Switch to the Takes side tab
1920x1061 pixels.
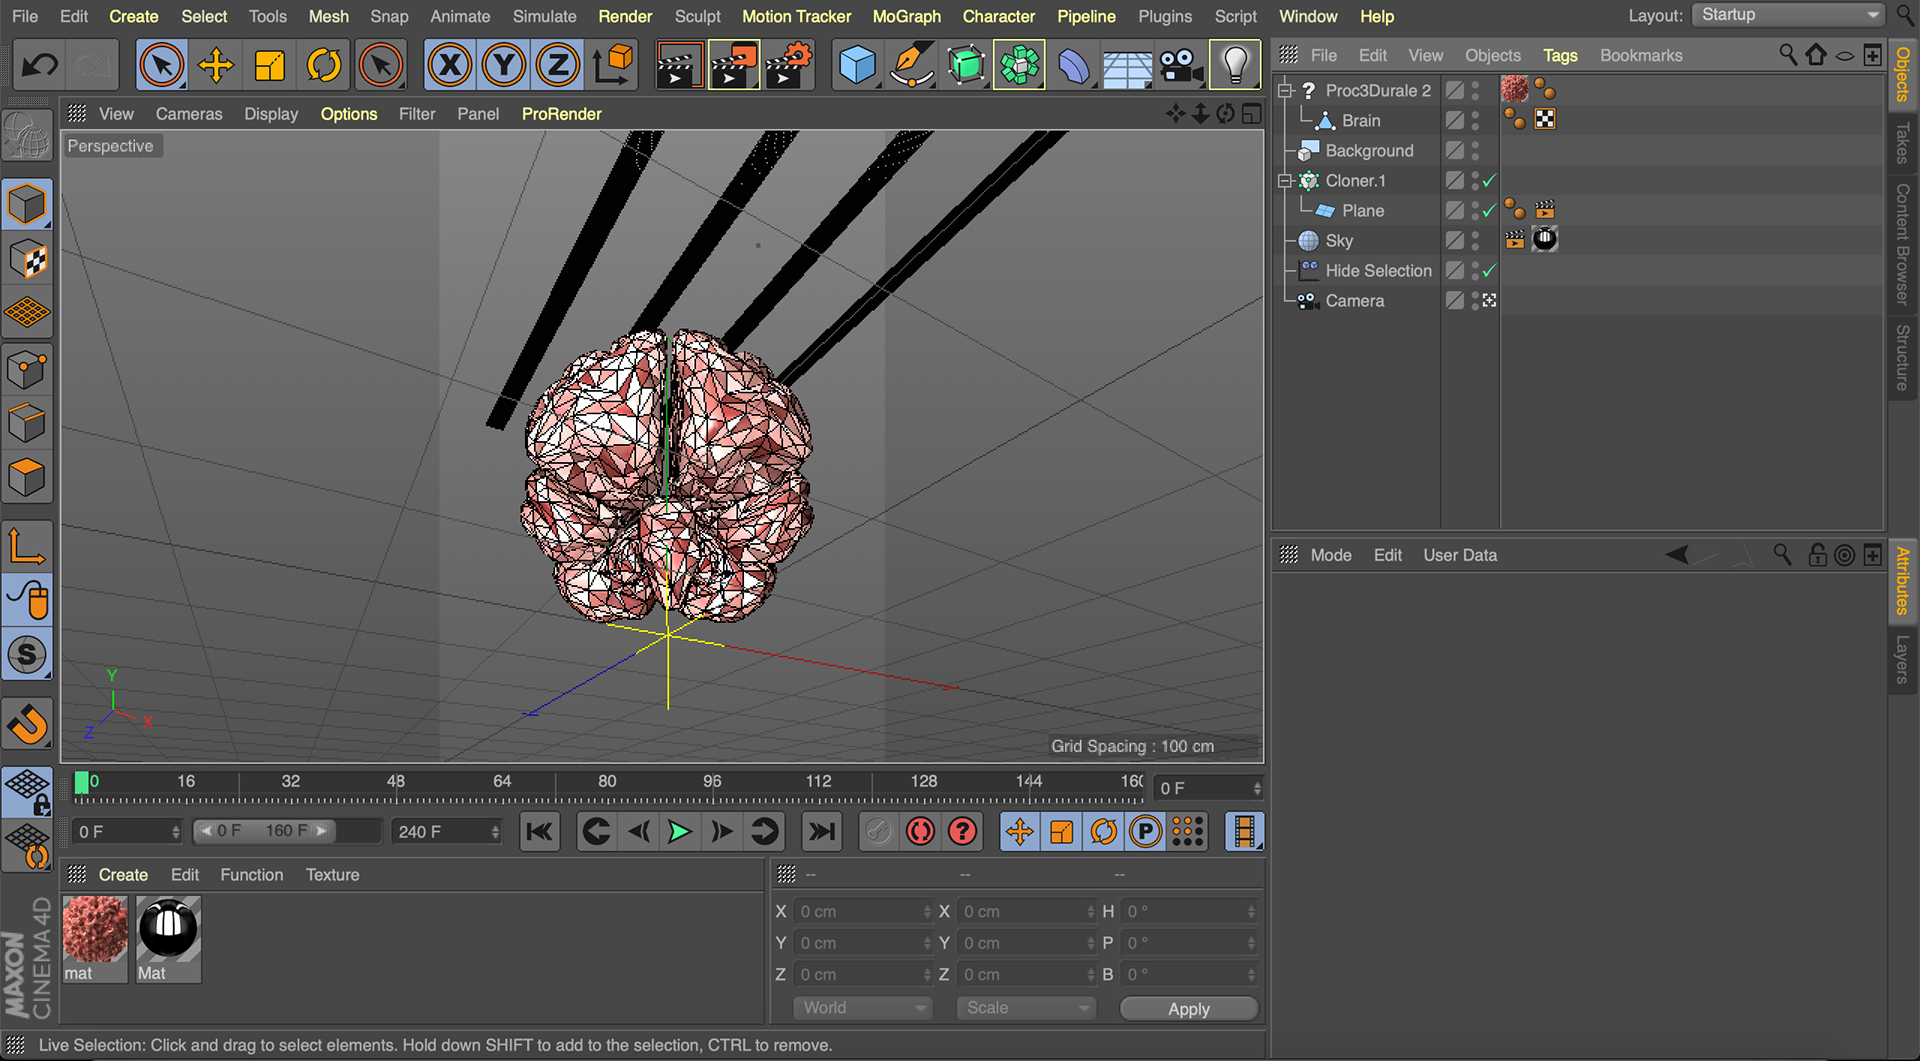click(1902, 142)
